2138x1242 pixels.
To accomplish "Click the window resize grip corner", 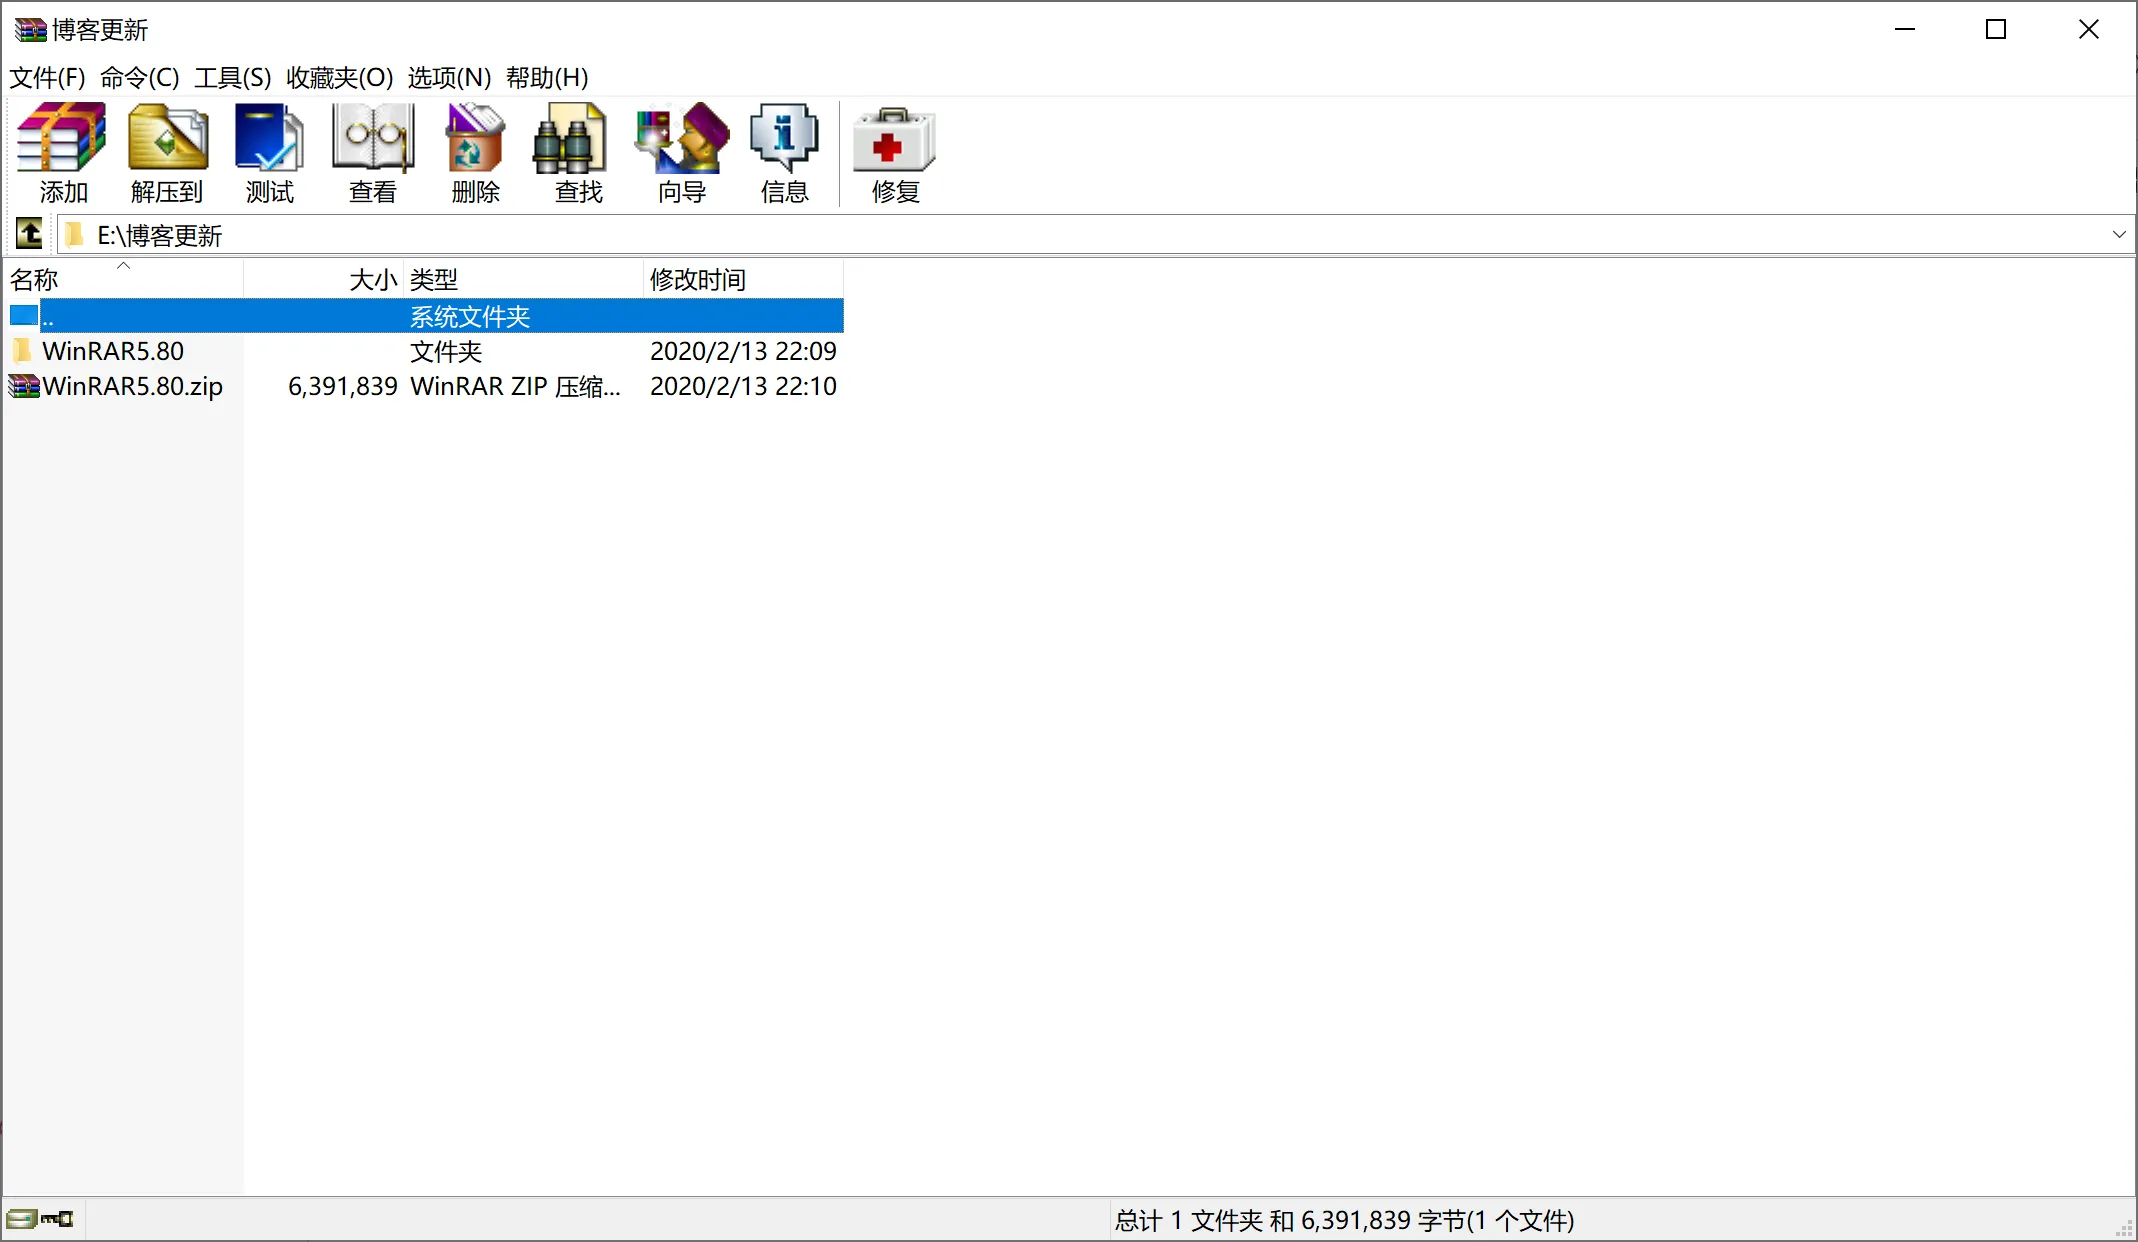I will pyautogui.click(x=2124, y=1230).
